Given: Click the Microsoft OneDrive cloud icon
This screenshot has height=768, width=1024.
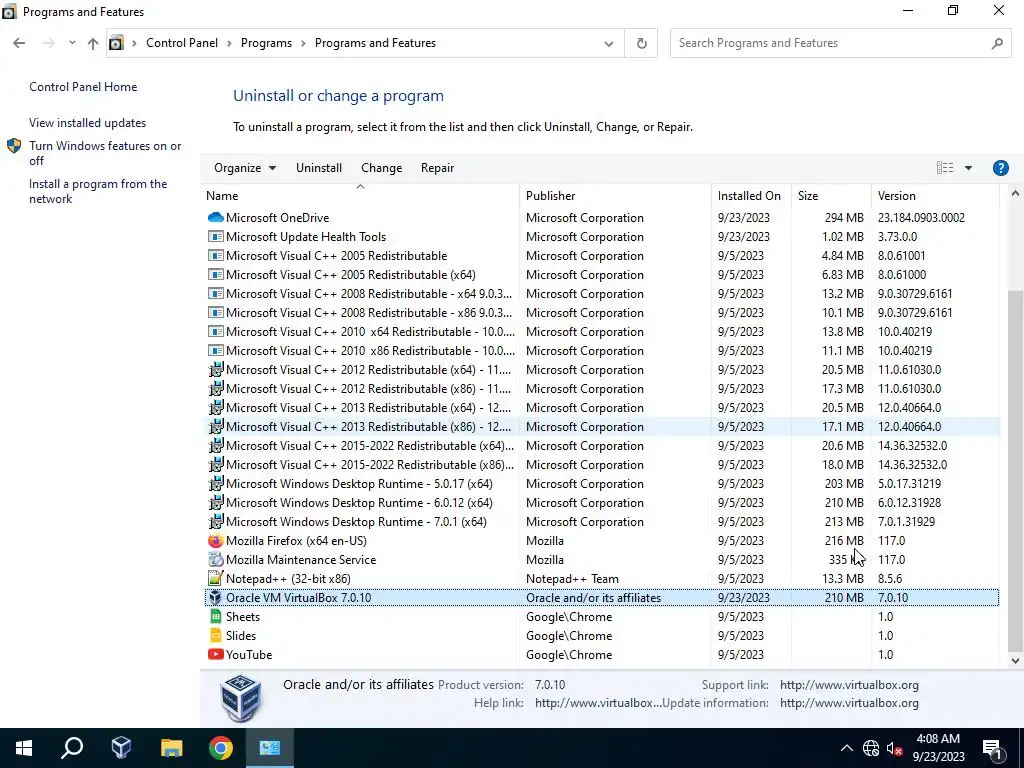Looking at the screenshot, I should [216, 217].
